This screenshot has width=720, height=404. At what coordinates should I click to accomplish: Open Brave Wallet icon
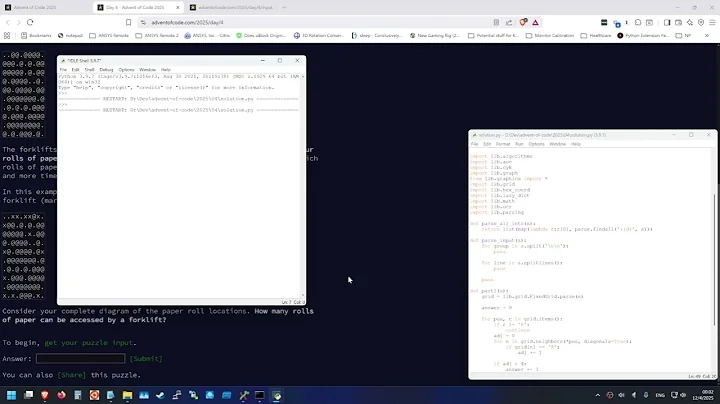point(678,22)
